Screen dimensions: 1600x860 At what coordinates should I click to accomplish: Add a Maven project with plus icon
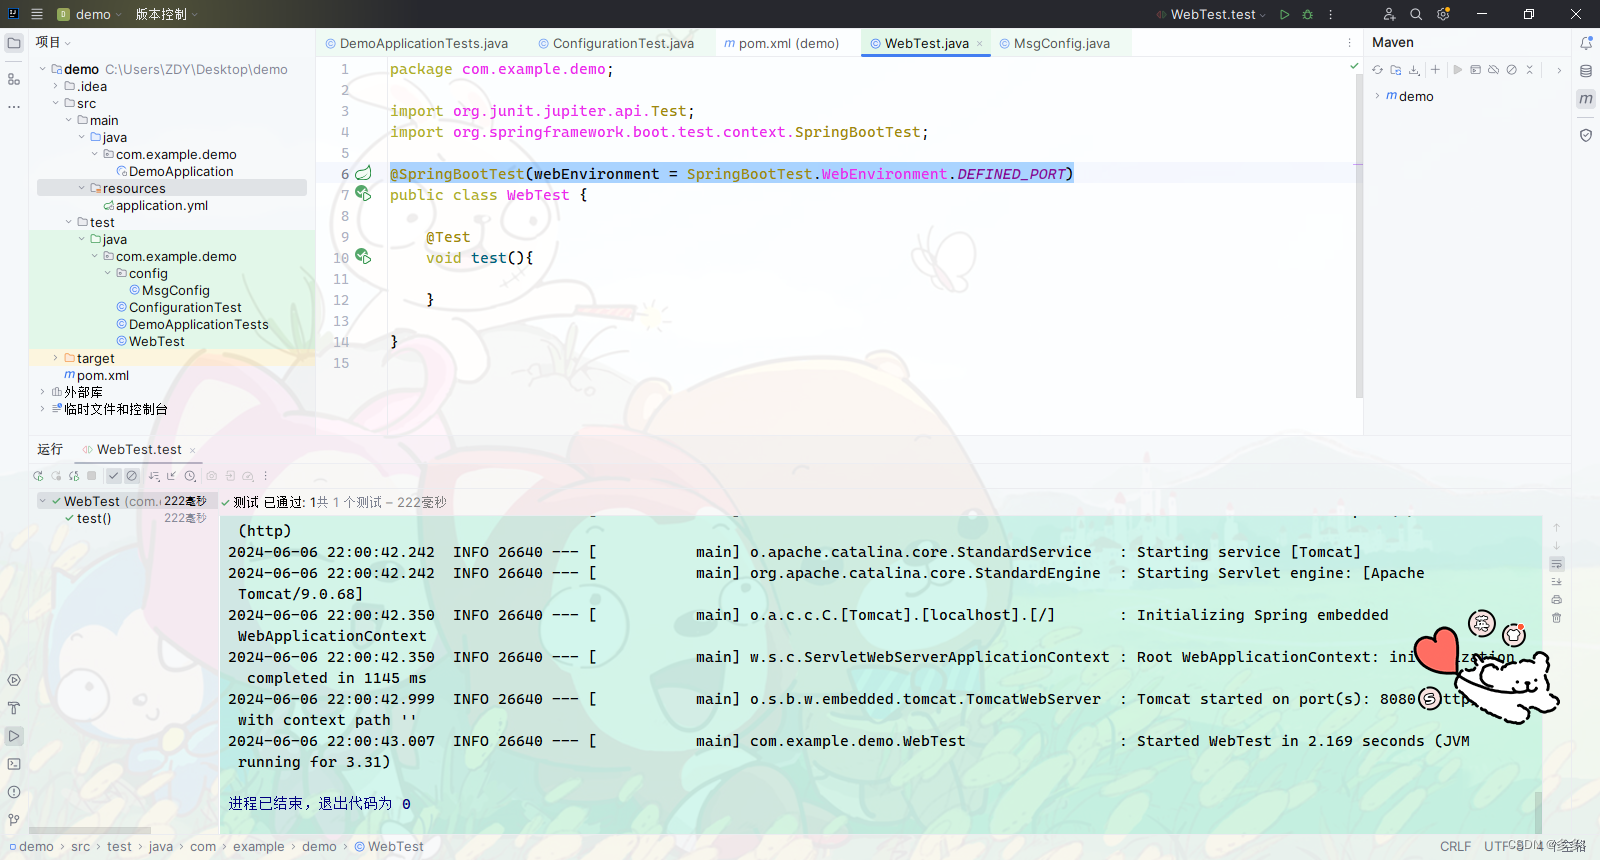click(1435, 70)
